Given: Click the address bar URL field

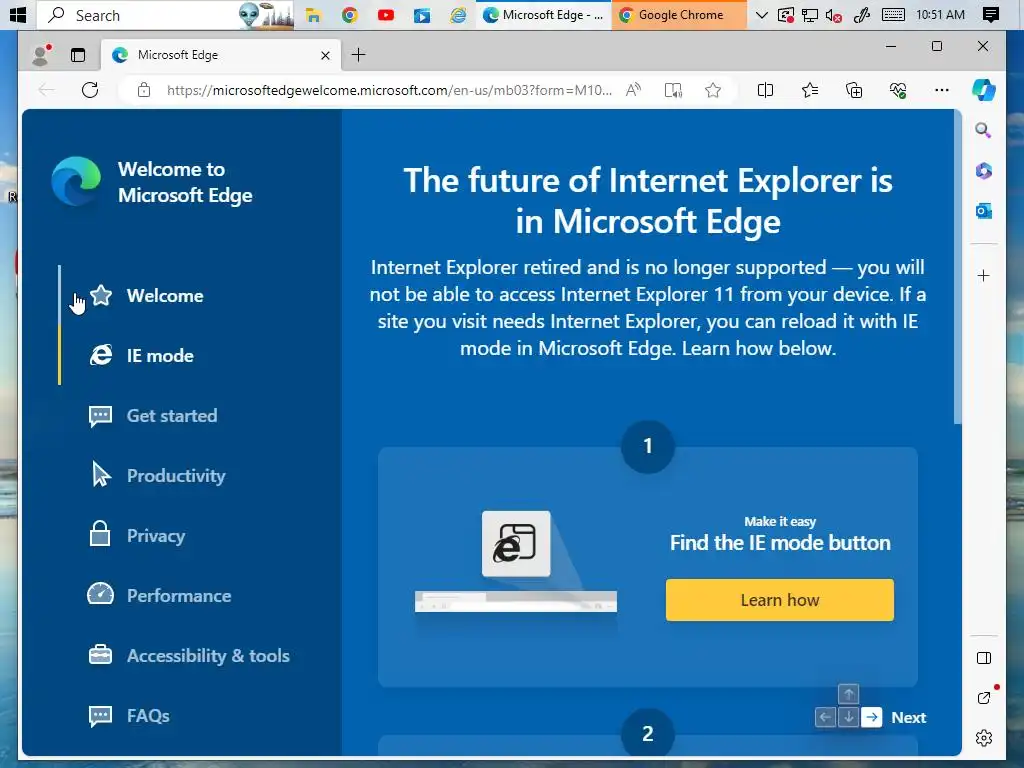Looking at the screenshot, I should pyautogui.click(x=389, y=90).
